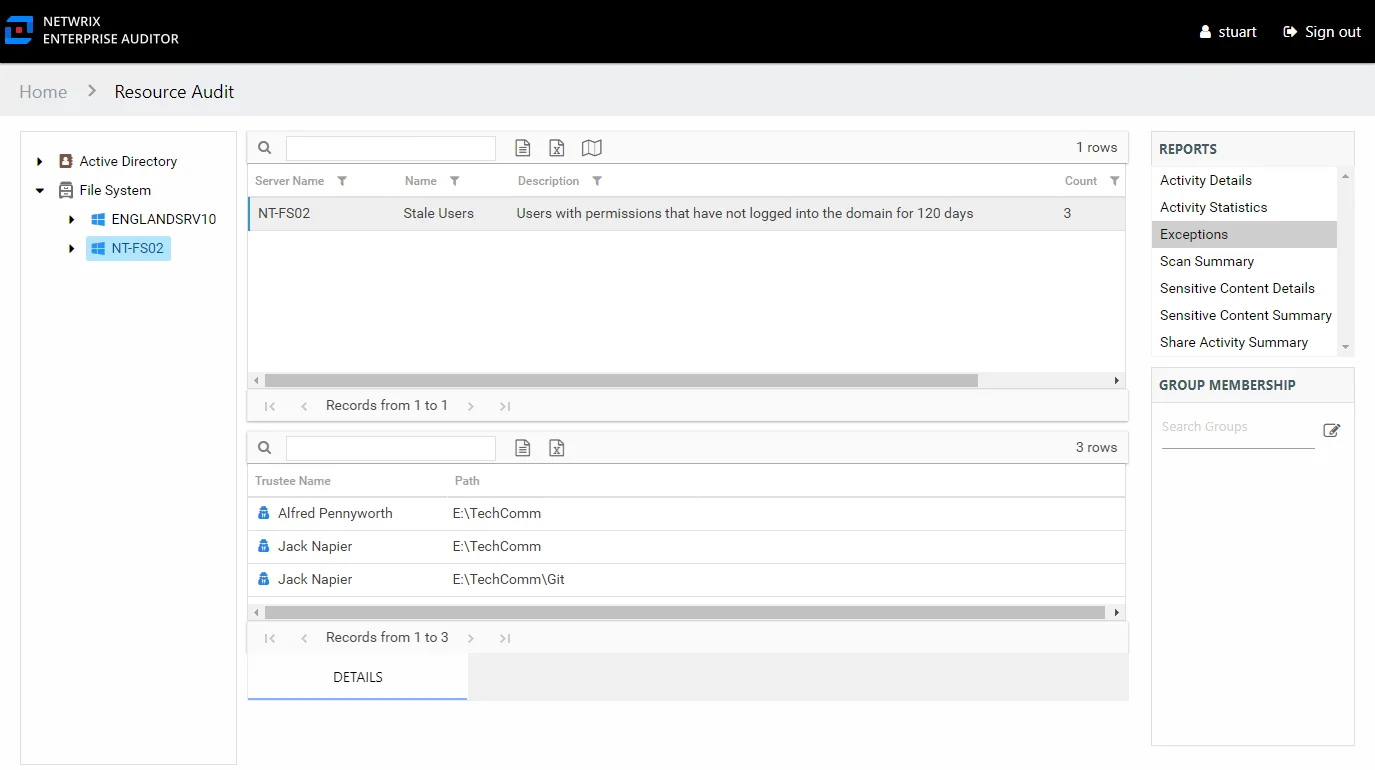Image resolution: width=1375 pixels, height=770 pixels.
Task: Open the Sensitive Content Summary report
Action: tap(1244, 315)
